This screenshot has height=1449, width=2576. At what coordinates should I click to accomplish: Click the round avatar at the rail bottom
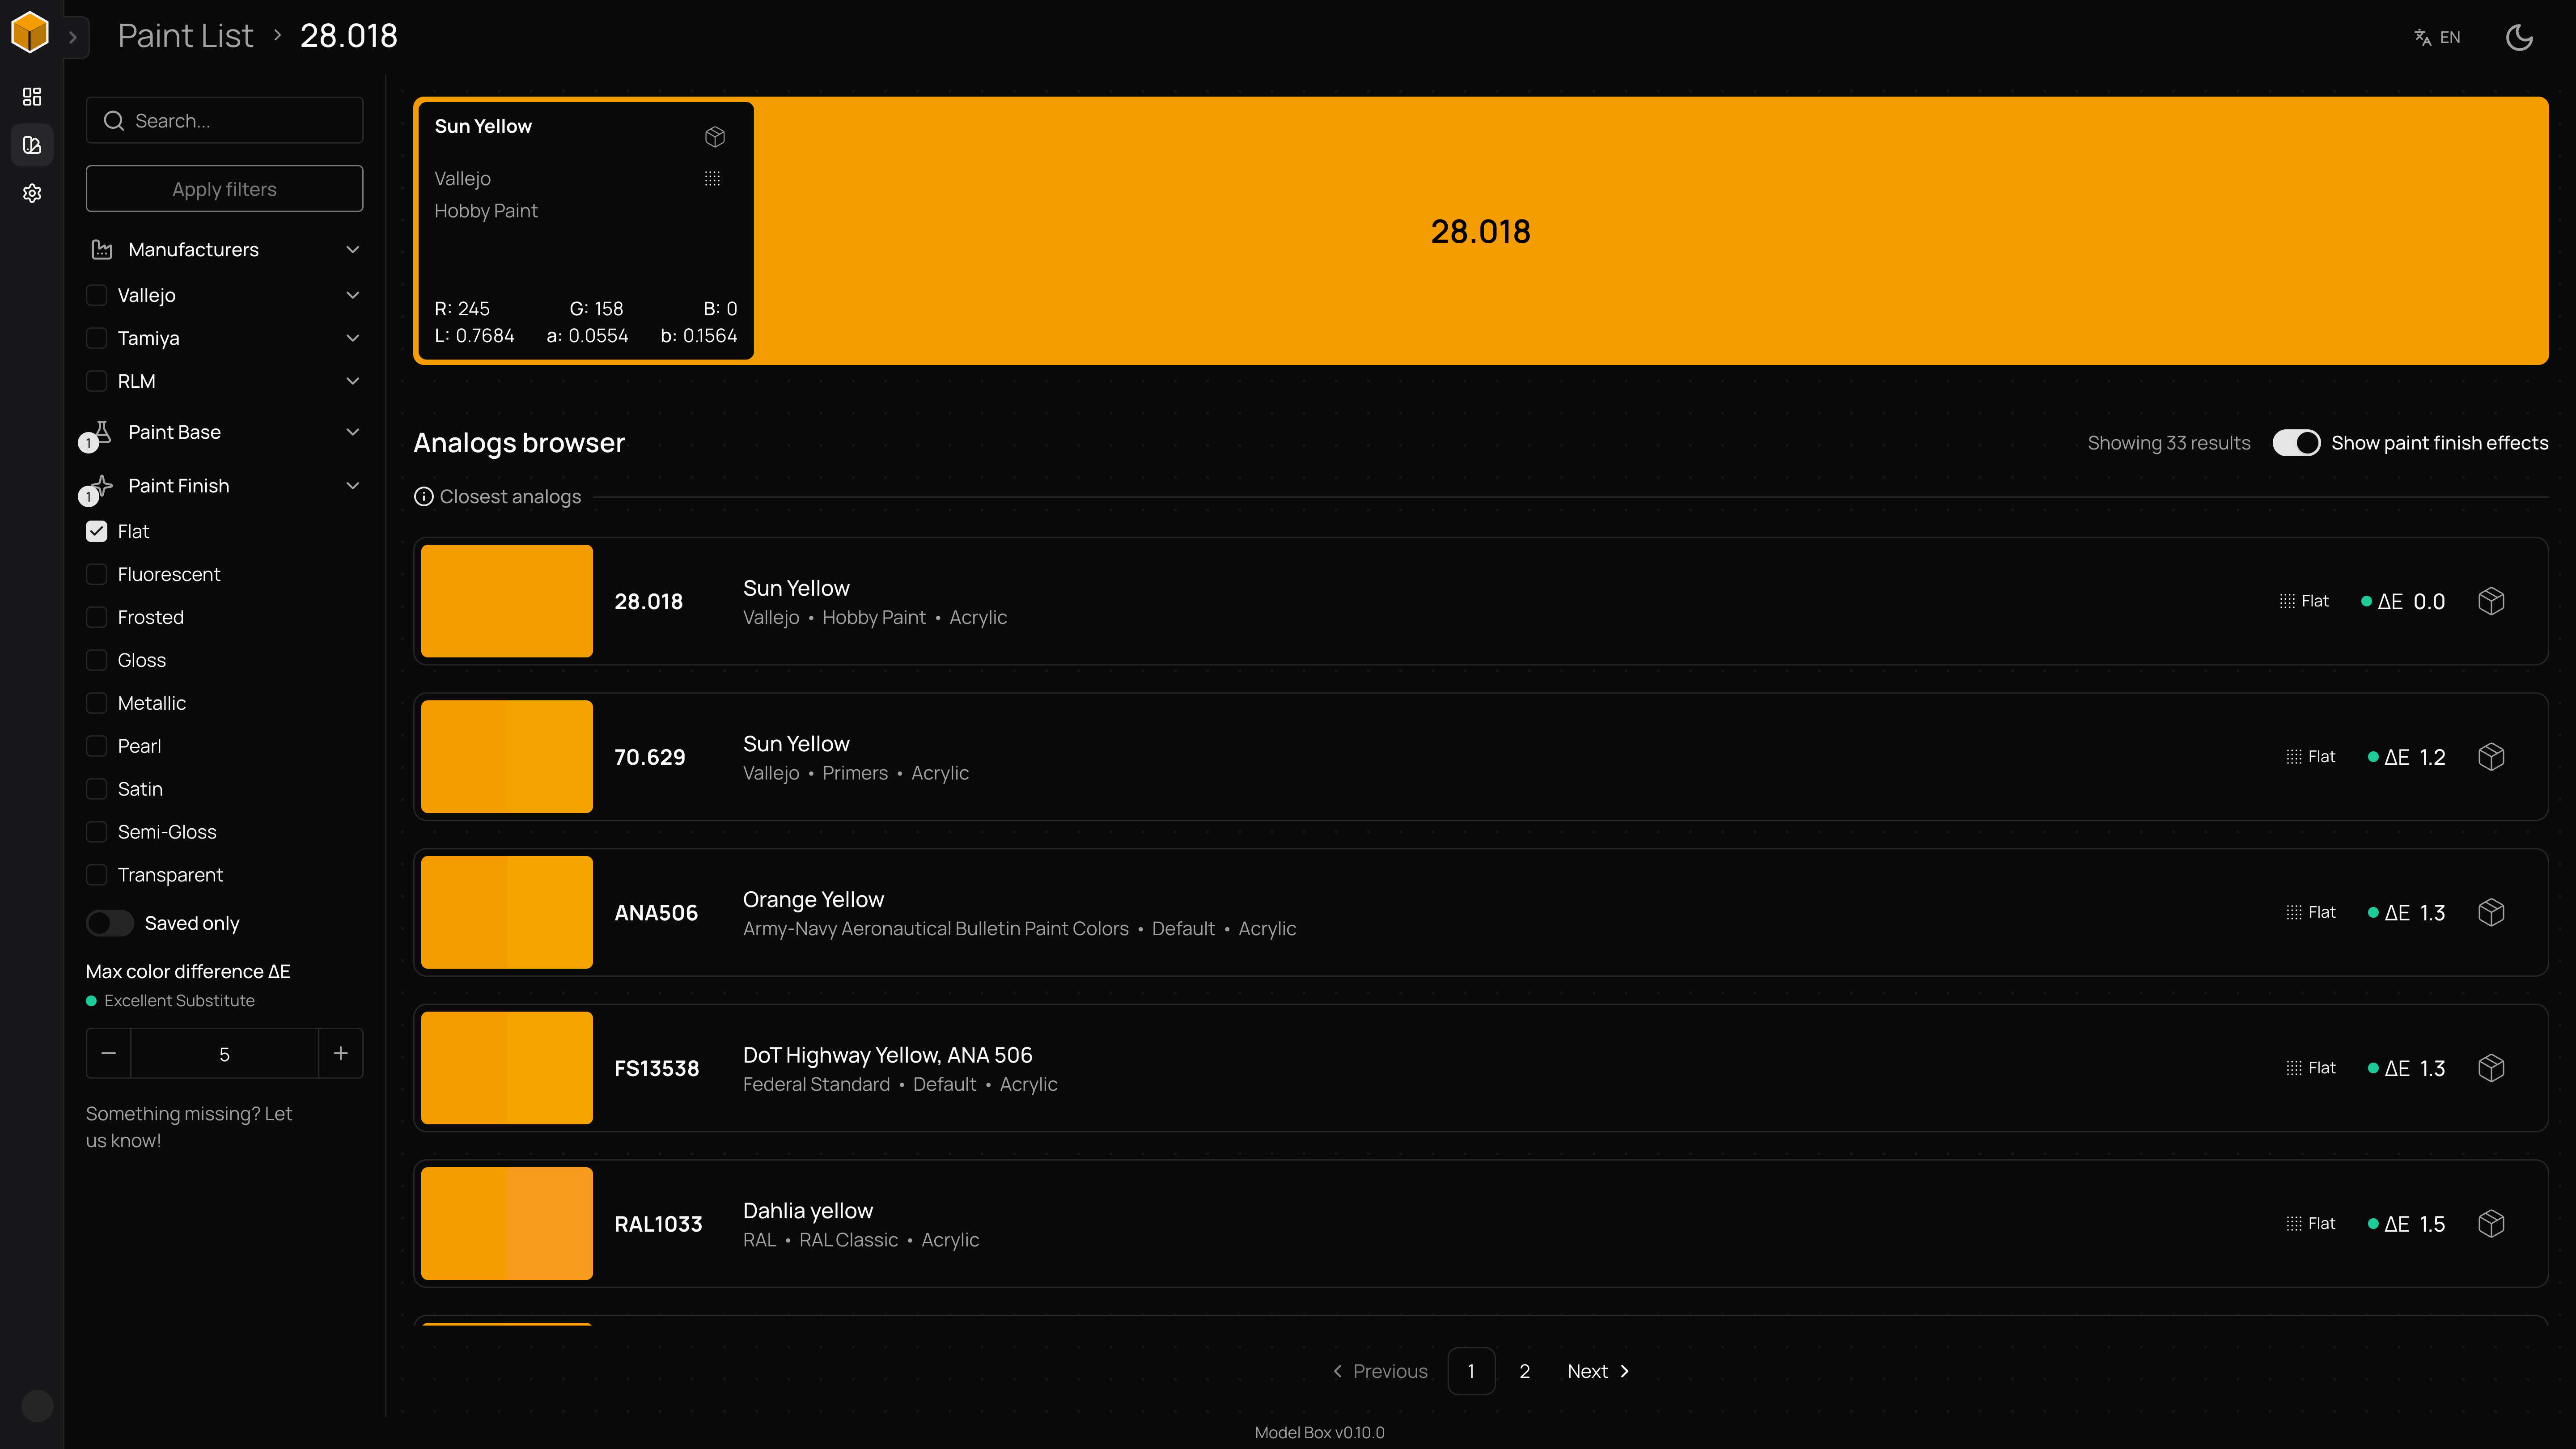point(37,1406)
